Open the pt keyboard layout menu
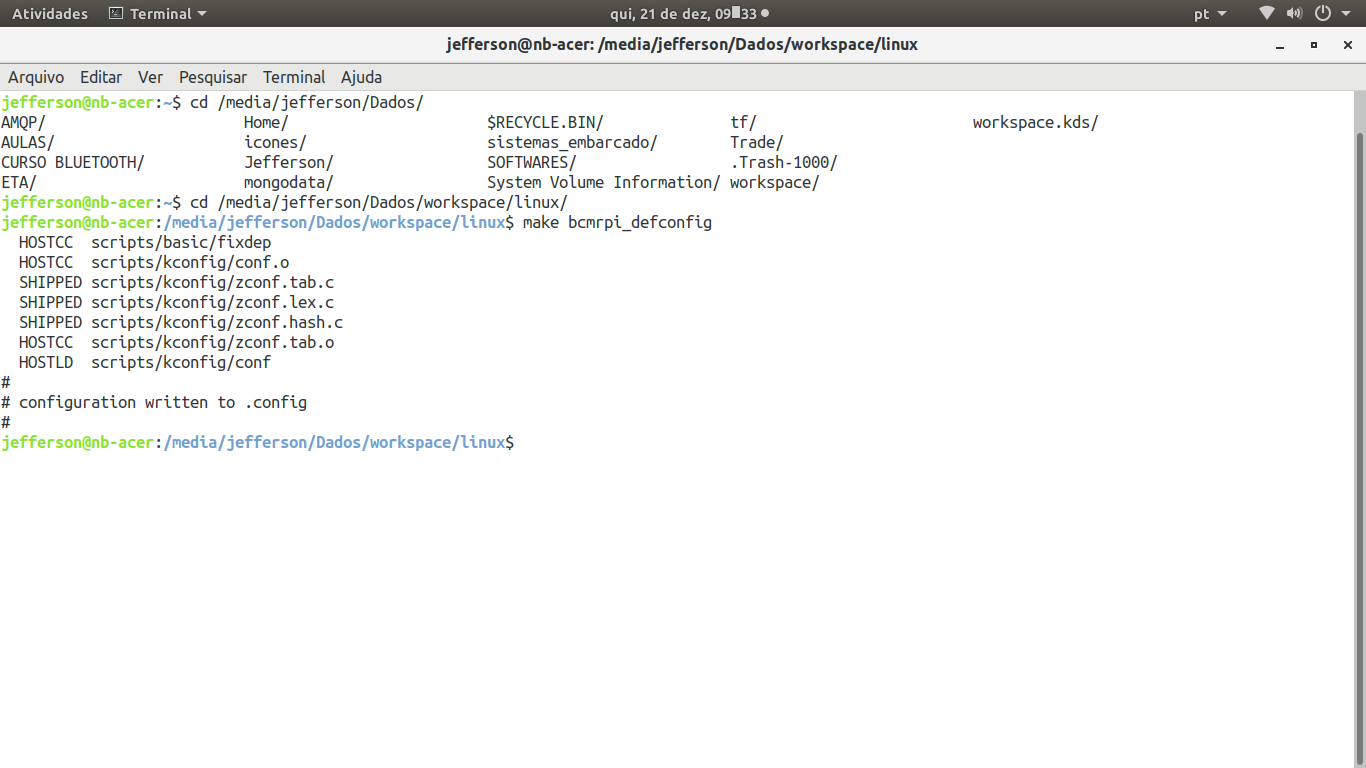Screen dimensions: 1366x768 click(1210, 14)
